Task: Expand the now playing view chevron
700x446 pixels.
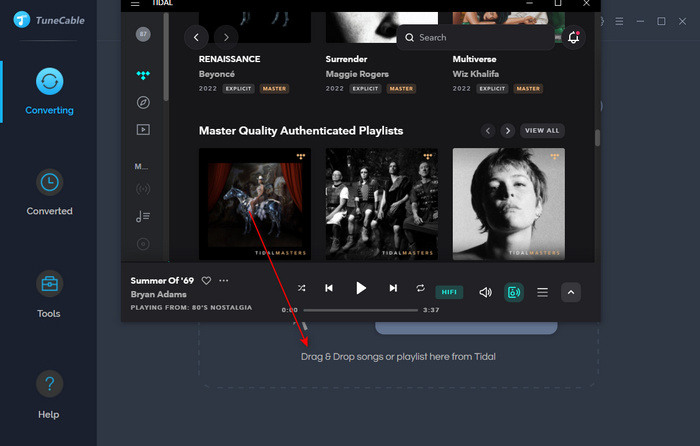Action: 571,292
